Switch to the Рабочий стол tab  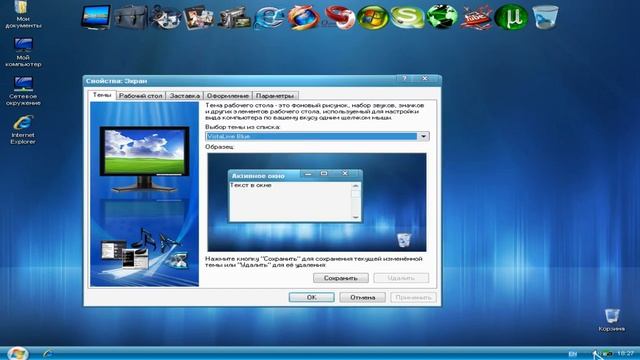(140, 96)
